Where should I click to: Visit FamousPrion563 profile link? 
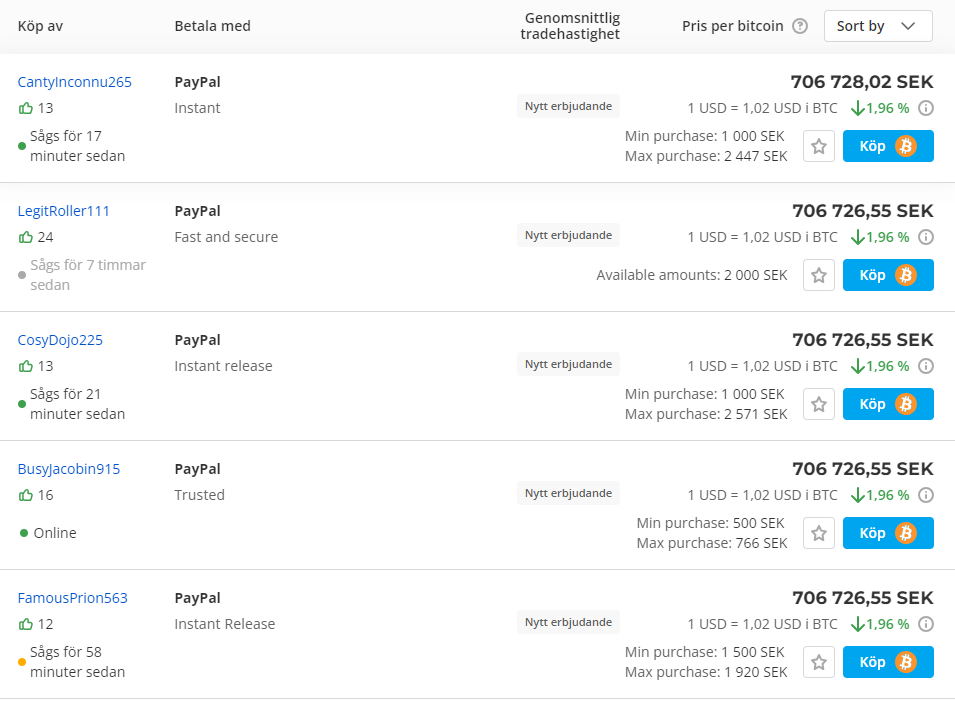[x=73, y=598]
